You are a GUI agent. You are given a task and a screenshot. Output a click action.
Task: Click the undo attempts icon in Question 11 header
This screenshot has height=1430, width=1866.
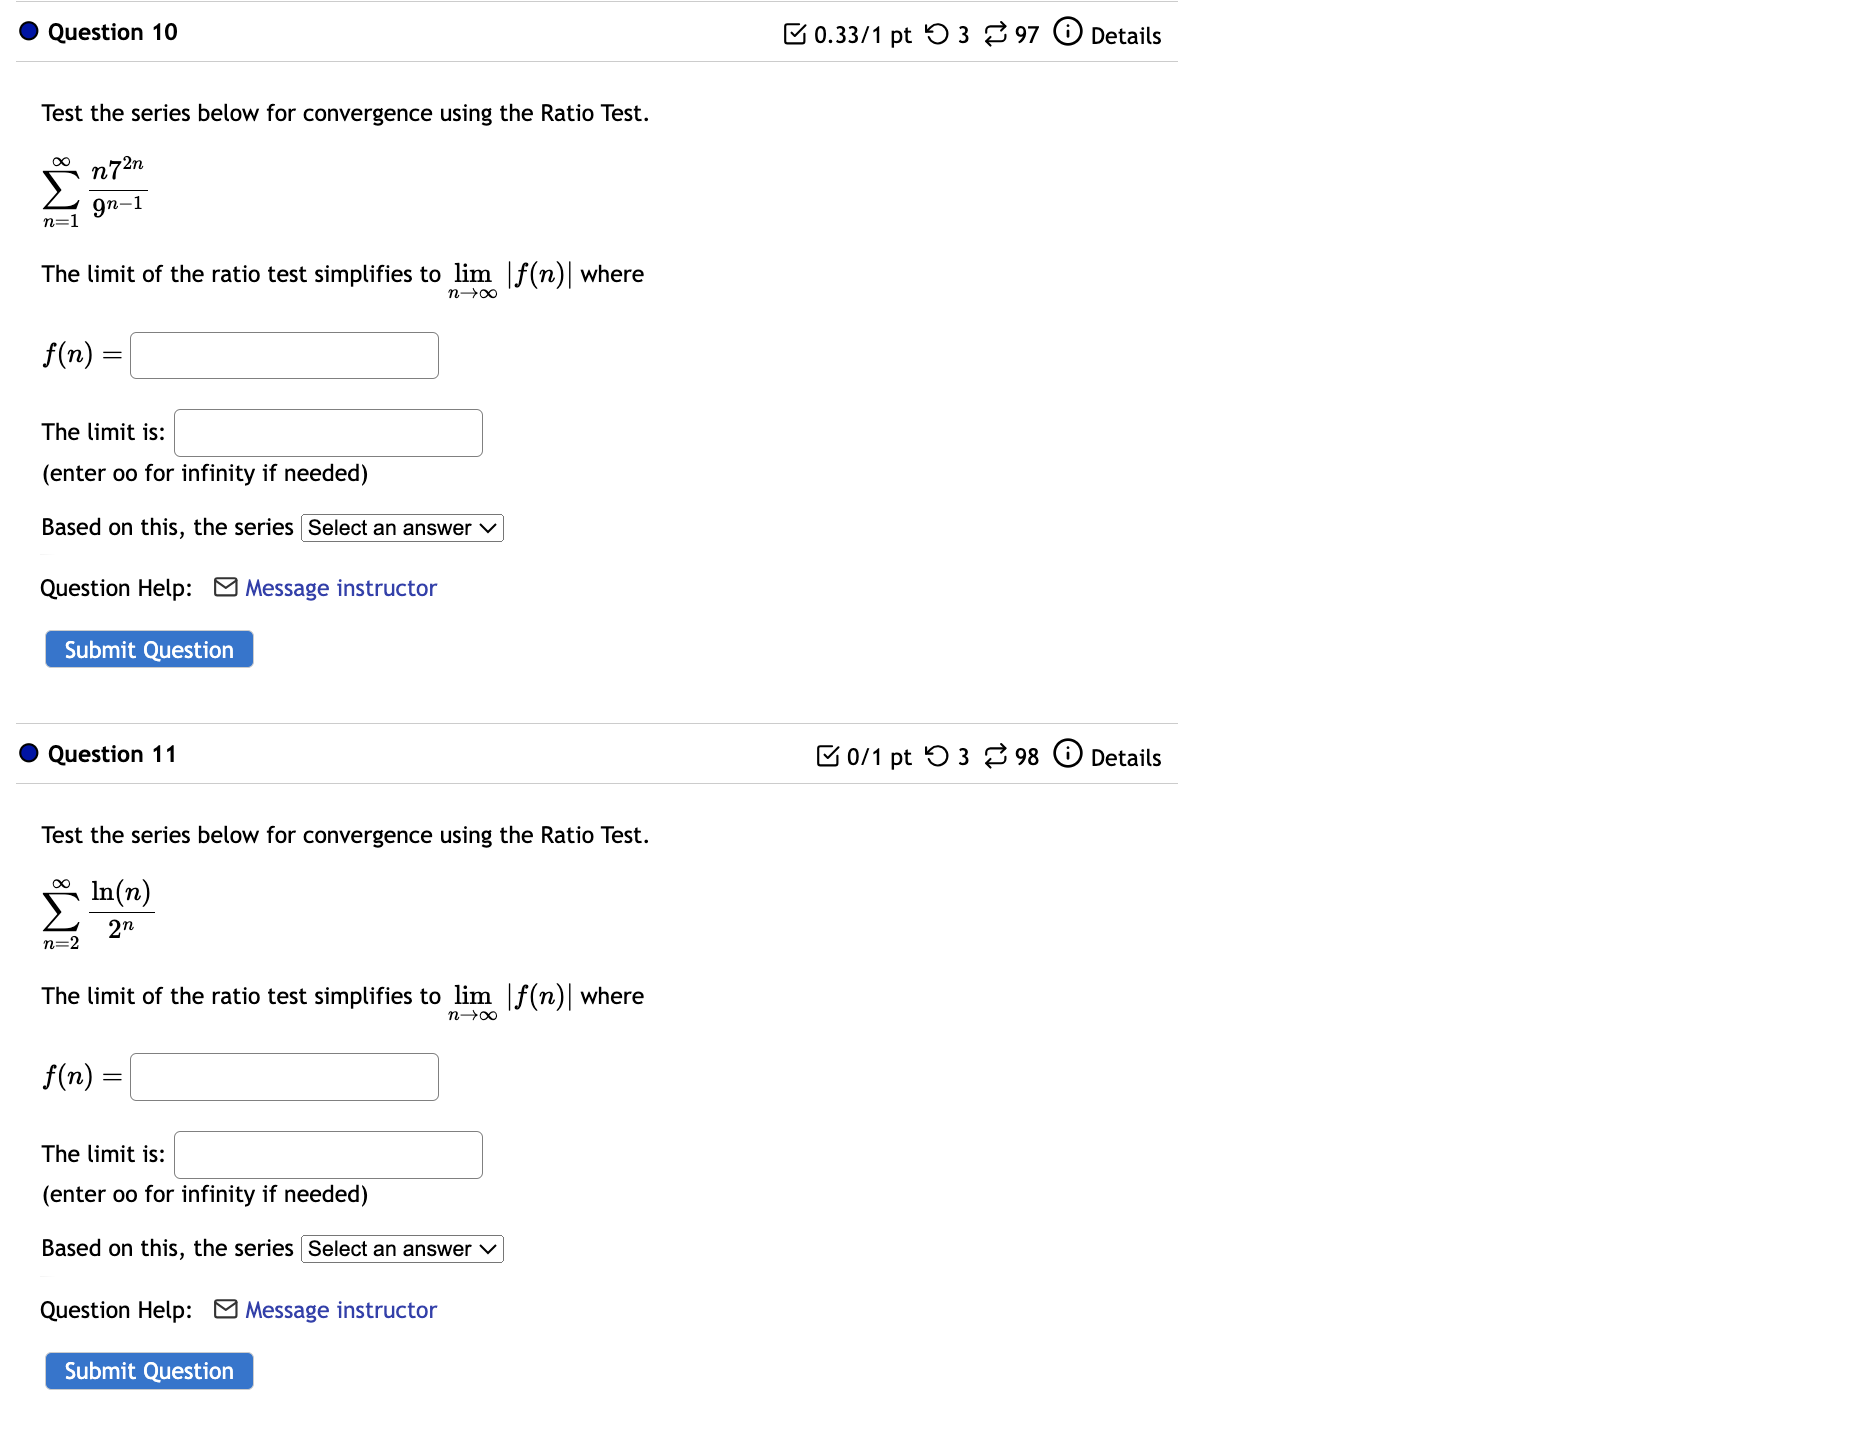938,756
